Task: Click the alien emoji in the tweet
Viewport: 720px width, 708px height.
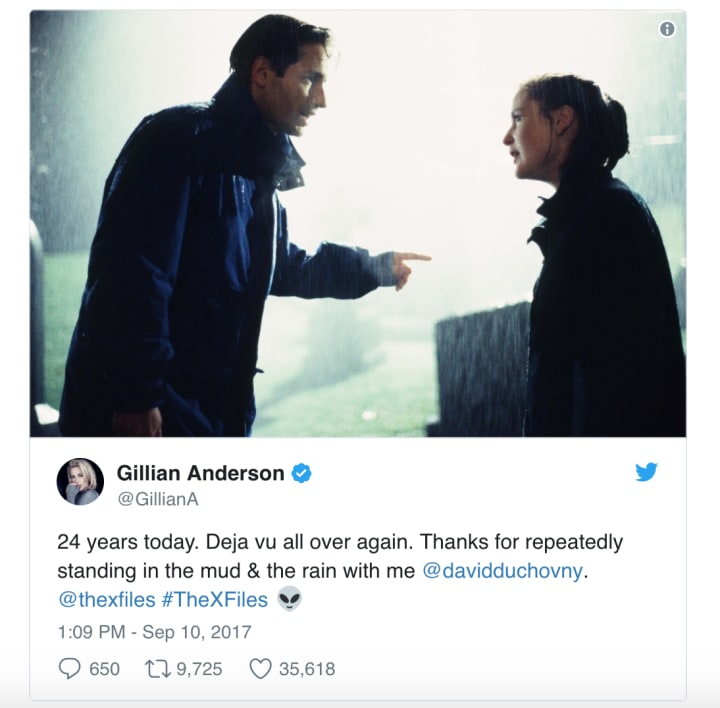Action: pos(289,599)
